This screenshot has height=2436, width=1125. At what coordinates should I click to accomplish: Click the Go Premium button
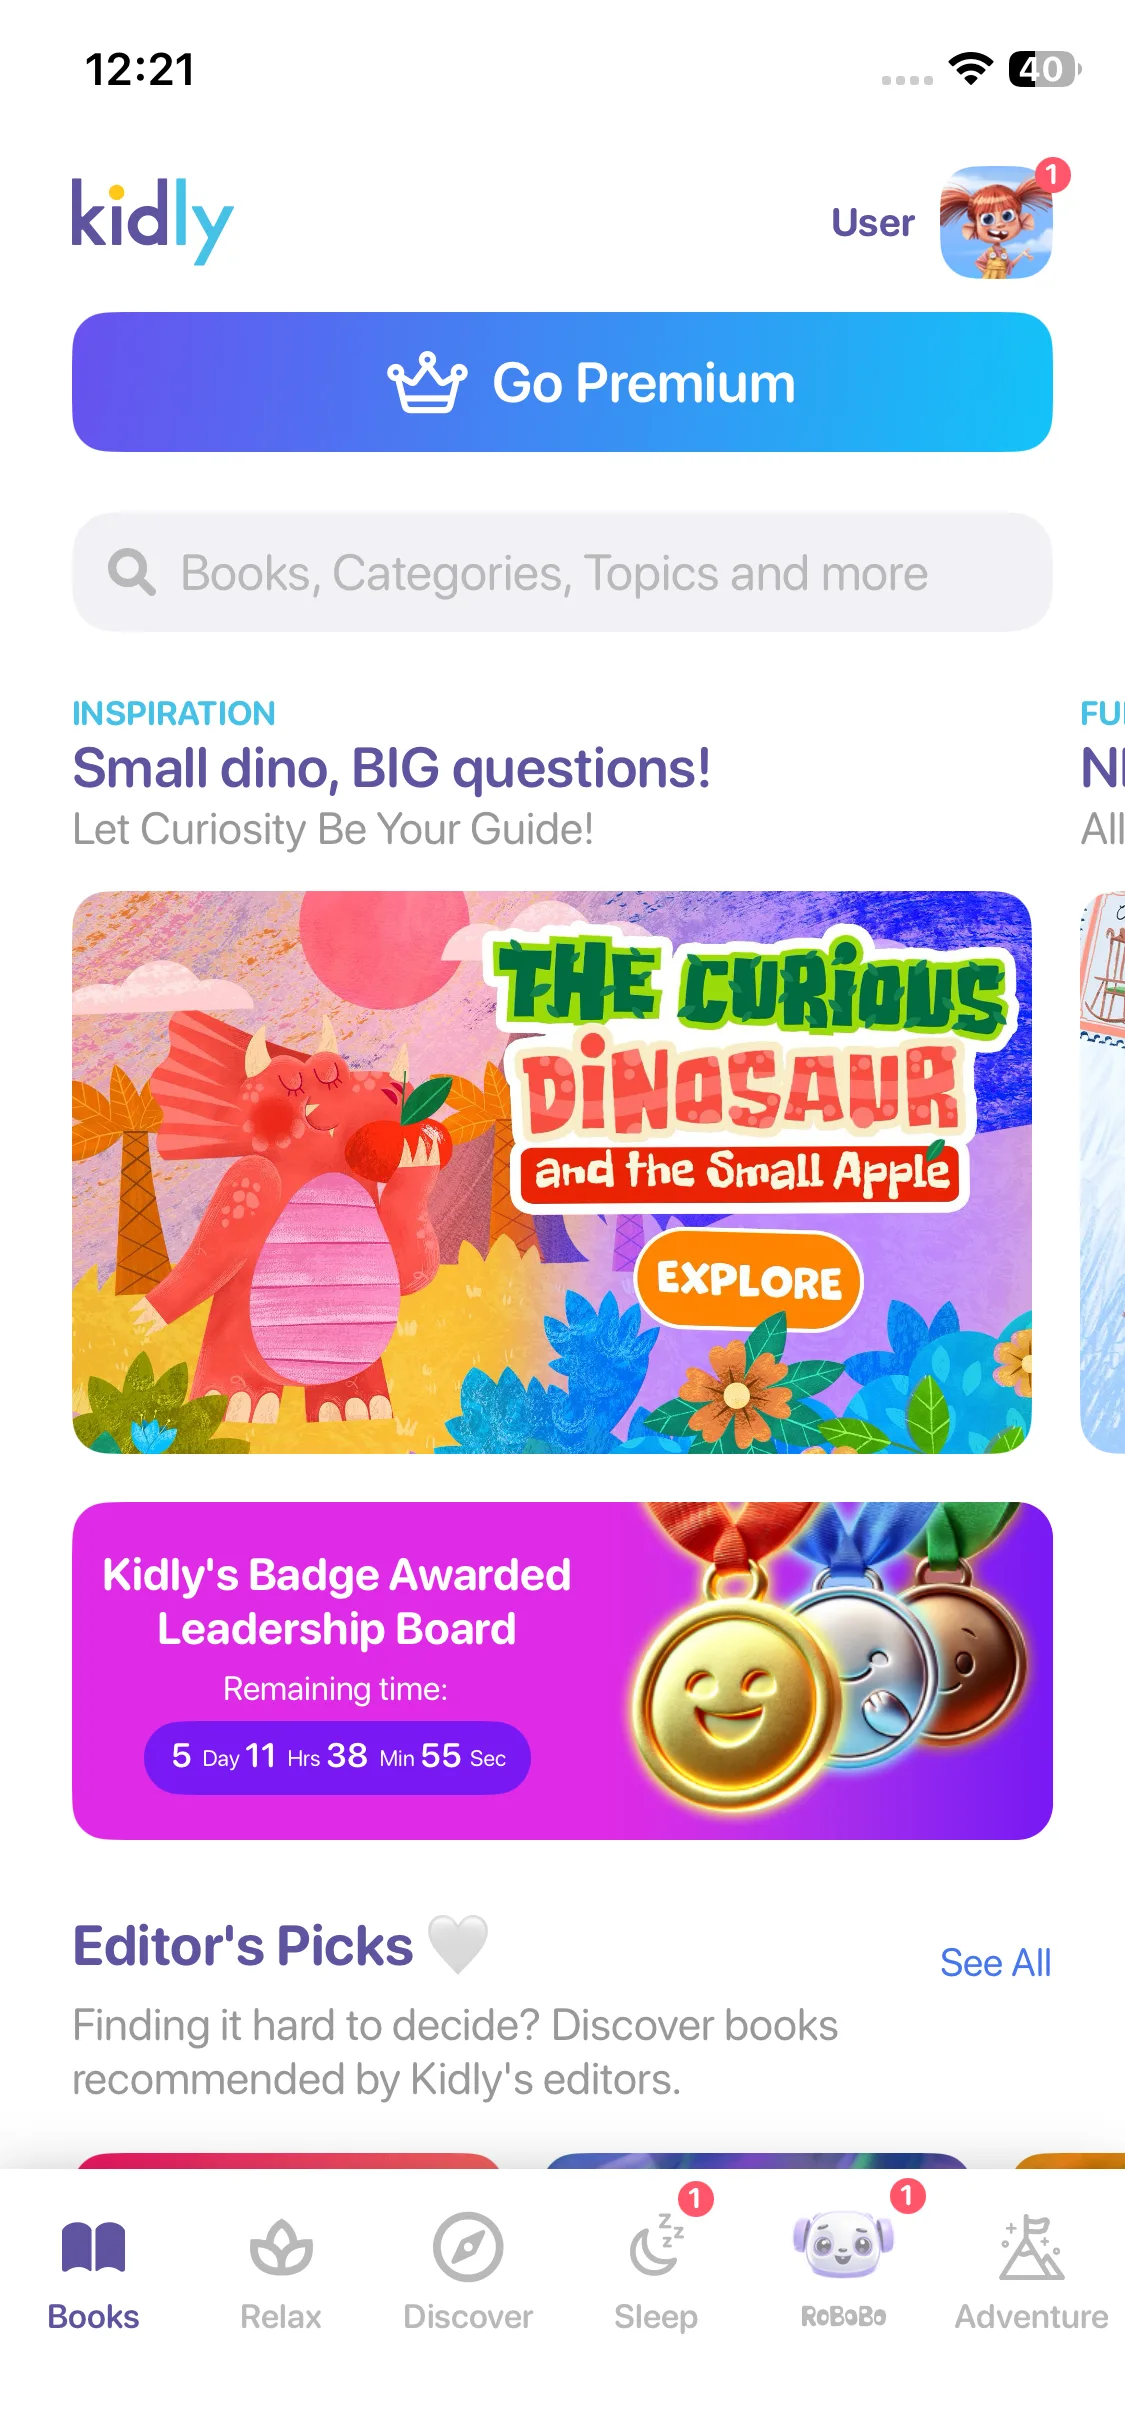[562, 382]
